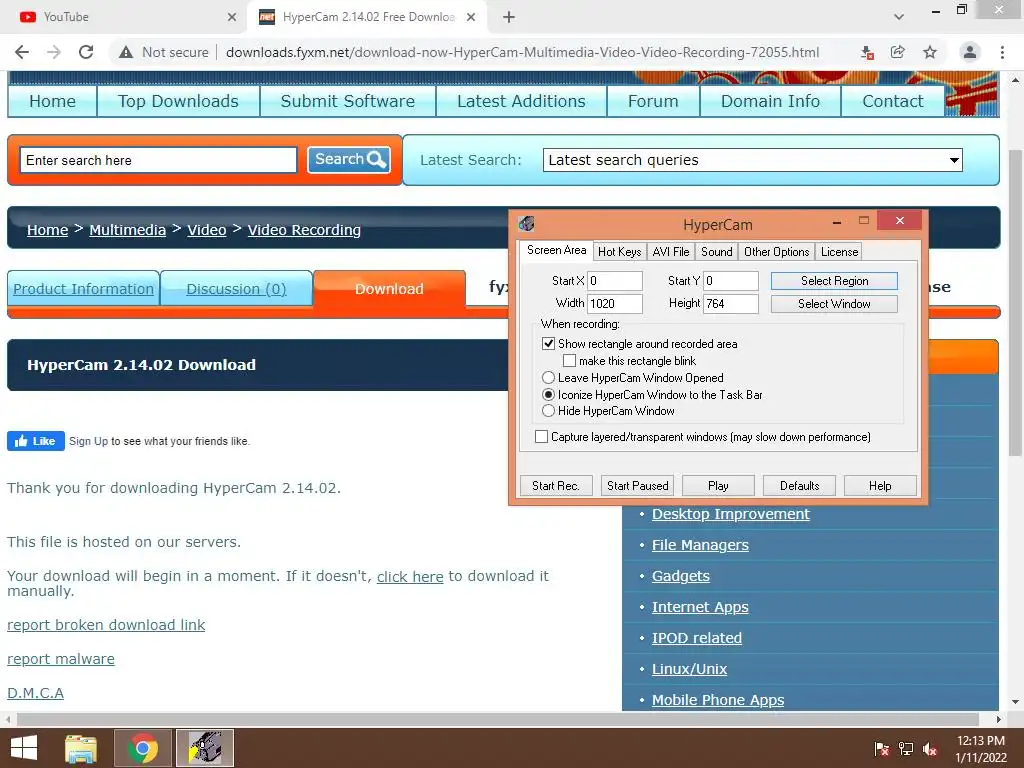
Task: Click the Facebook Like button
Action: click(x=36, y=441)
